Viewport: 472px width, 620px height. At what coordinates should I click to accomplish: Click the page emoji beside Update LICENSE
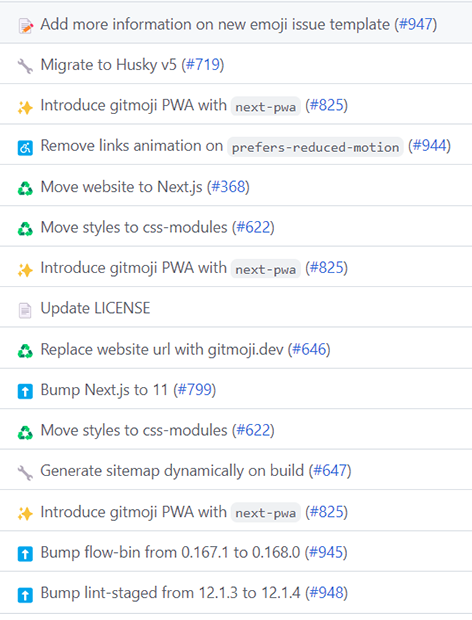coord(25,310)
